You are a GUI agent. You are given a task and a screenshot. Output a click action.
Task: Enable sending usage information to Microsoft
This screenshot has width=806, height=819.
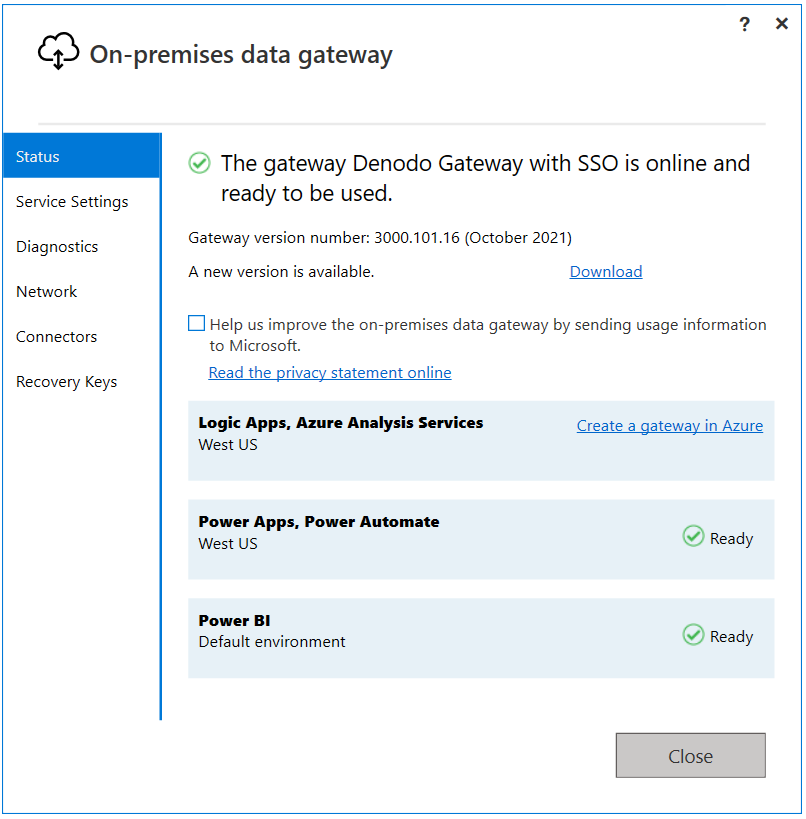(x=196, y=323)
